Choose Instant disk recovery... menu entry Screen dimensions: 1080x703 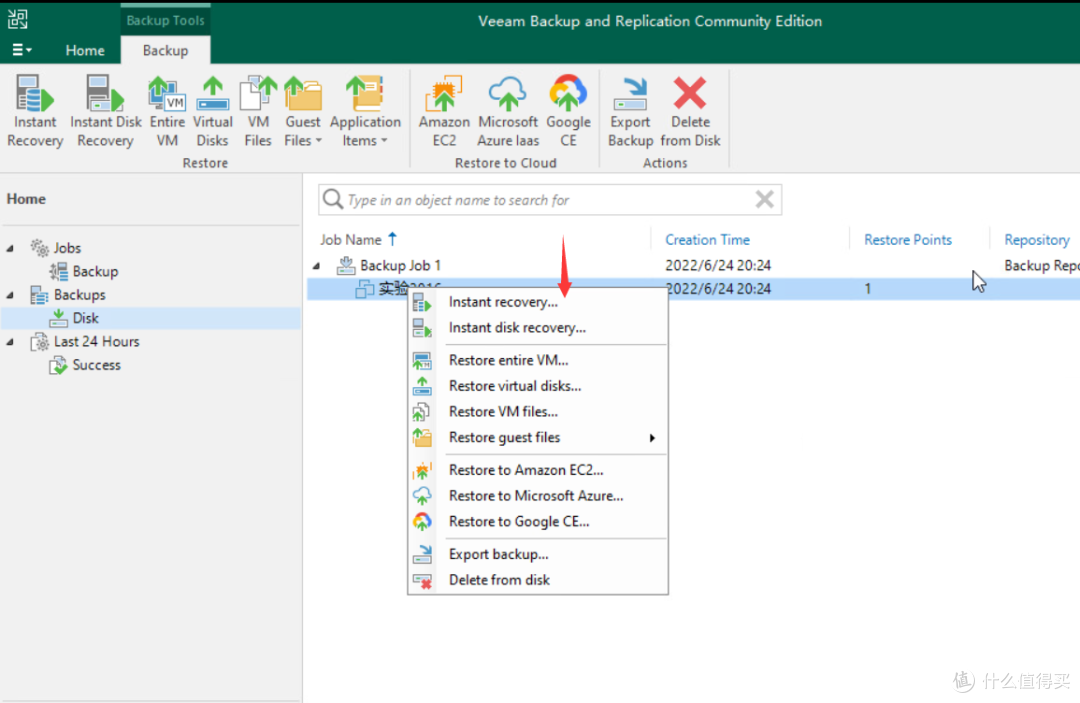click(538, 328)
